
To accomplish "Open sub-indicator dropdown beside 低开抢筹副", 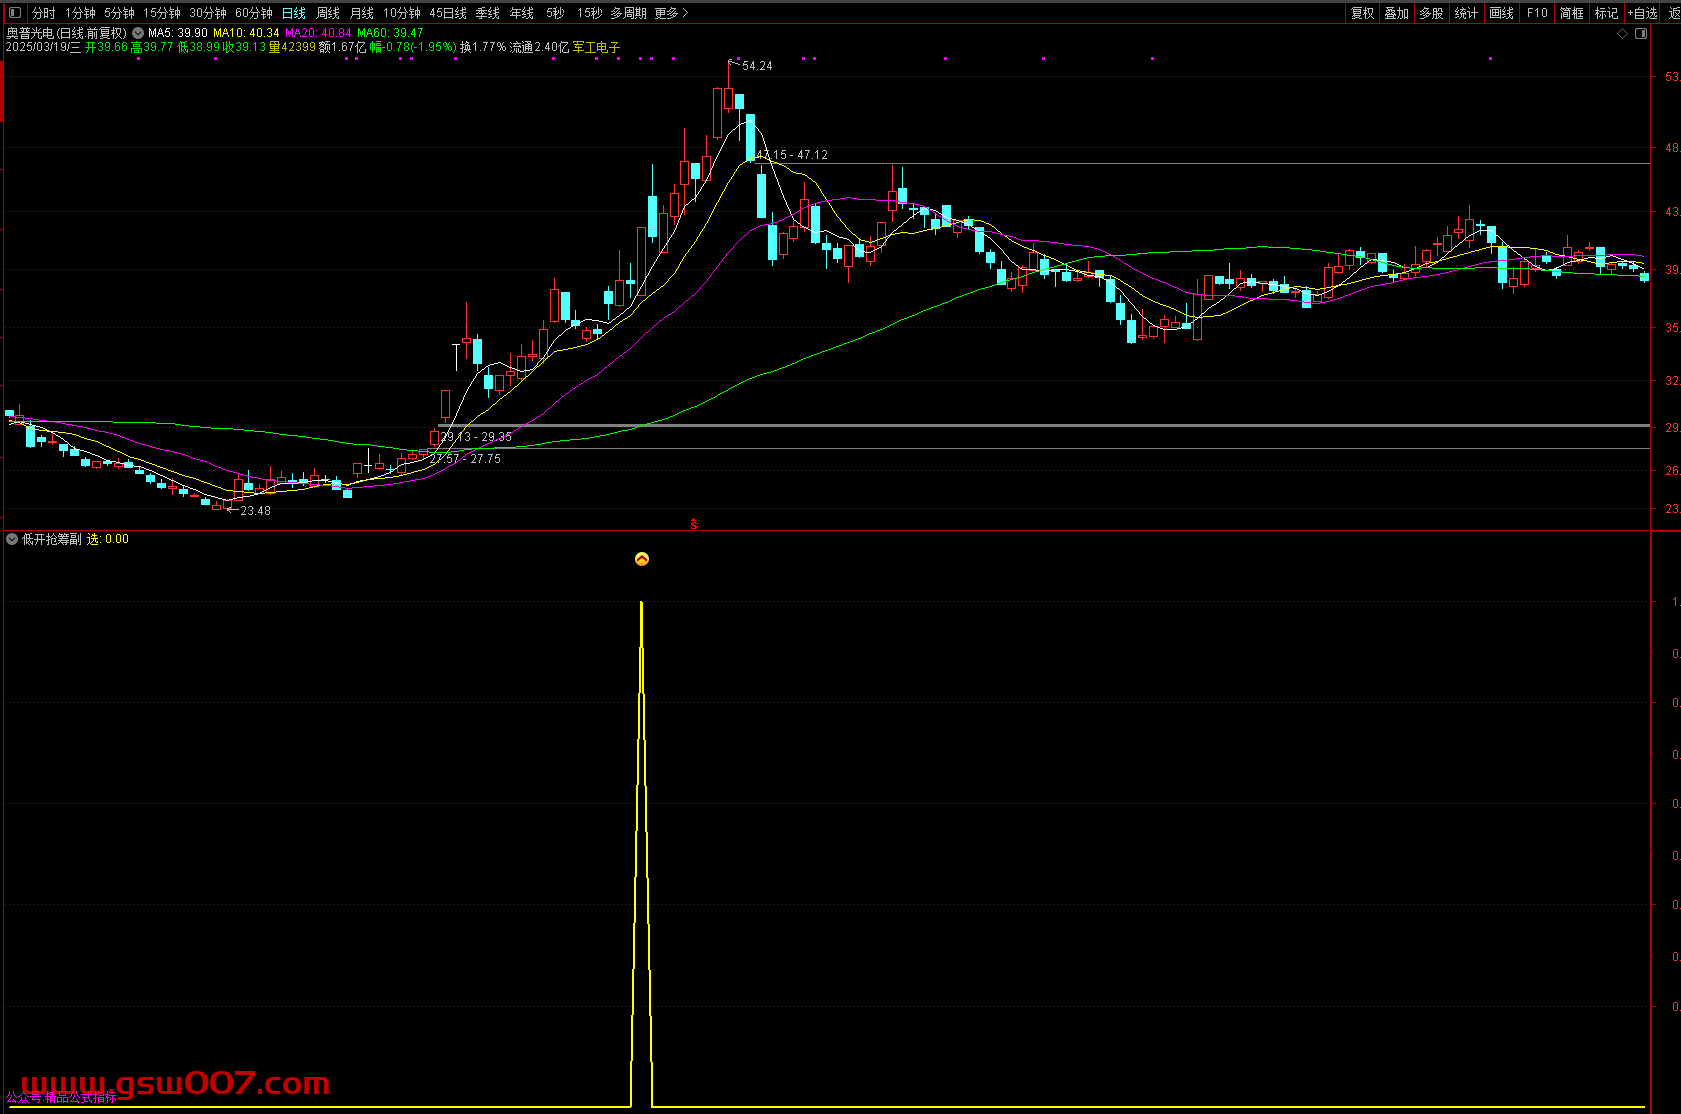I will (12, 539).
